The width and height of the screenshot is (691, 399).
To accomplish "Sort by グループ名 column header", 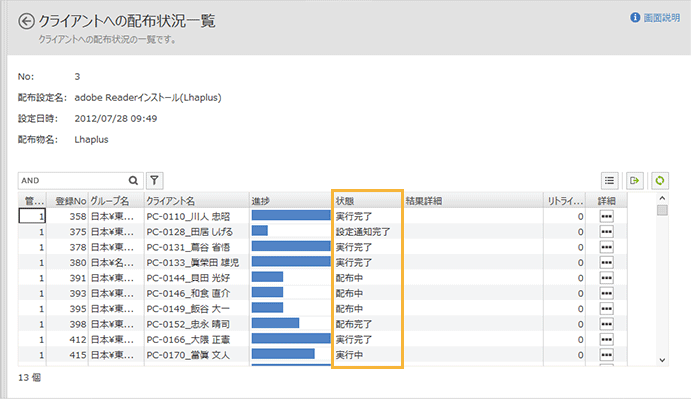I will coord(116,201).
